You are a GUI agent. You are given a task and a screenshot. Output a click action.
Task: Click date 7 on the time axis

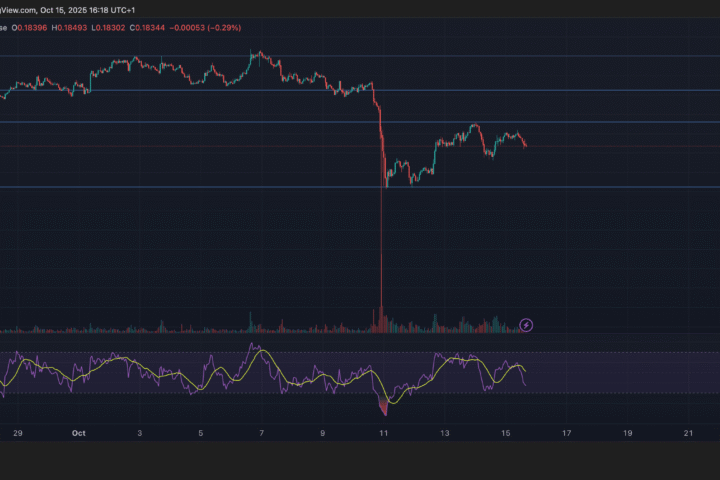(261, 433)
